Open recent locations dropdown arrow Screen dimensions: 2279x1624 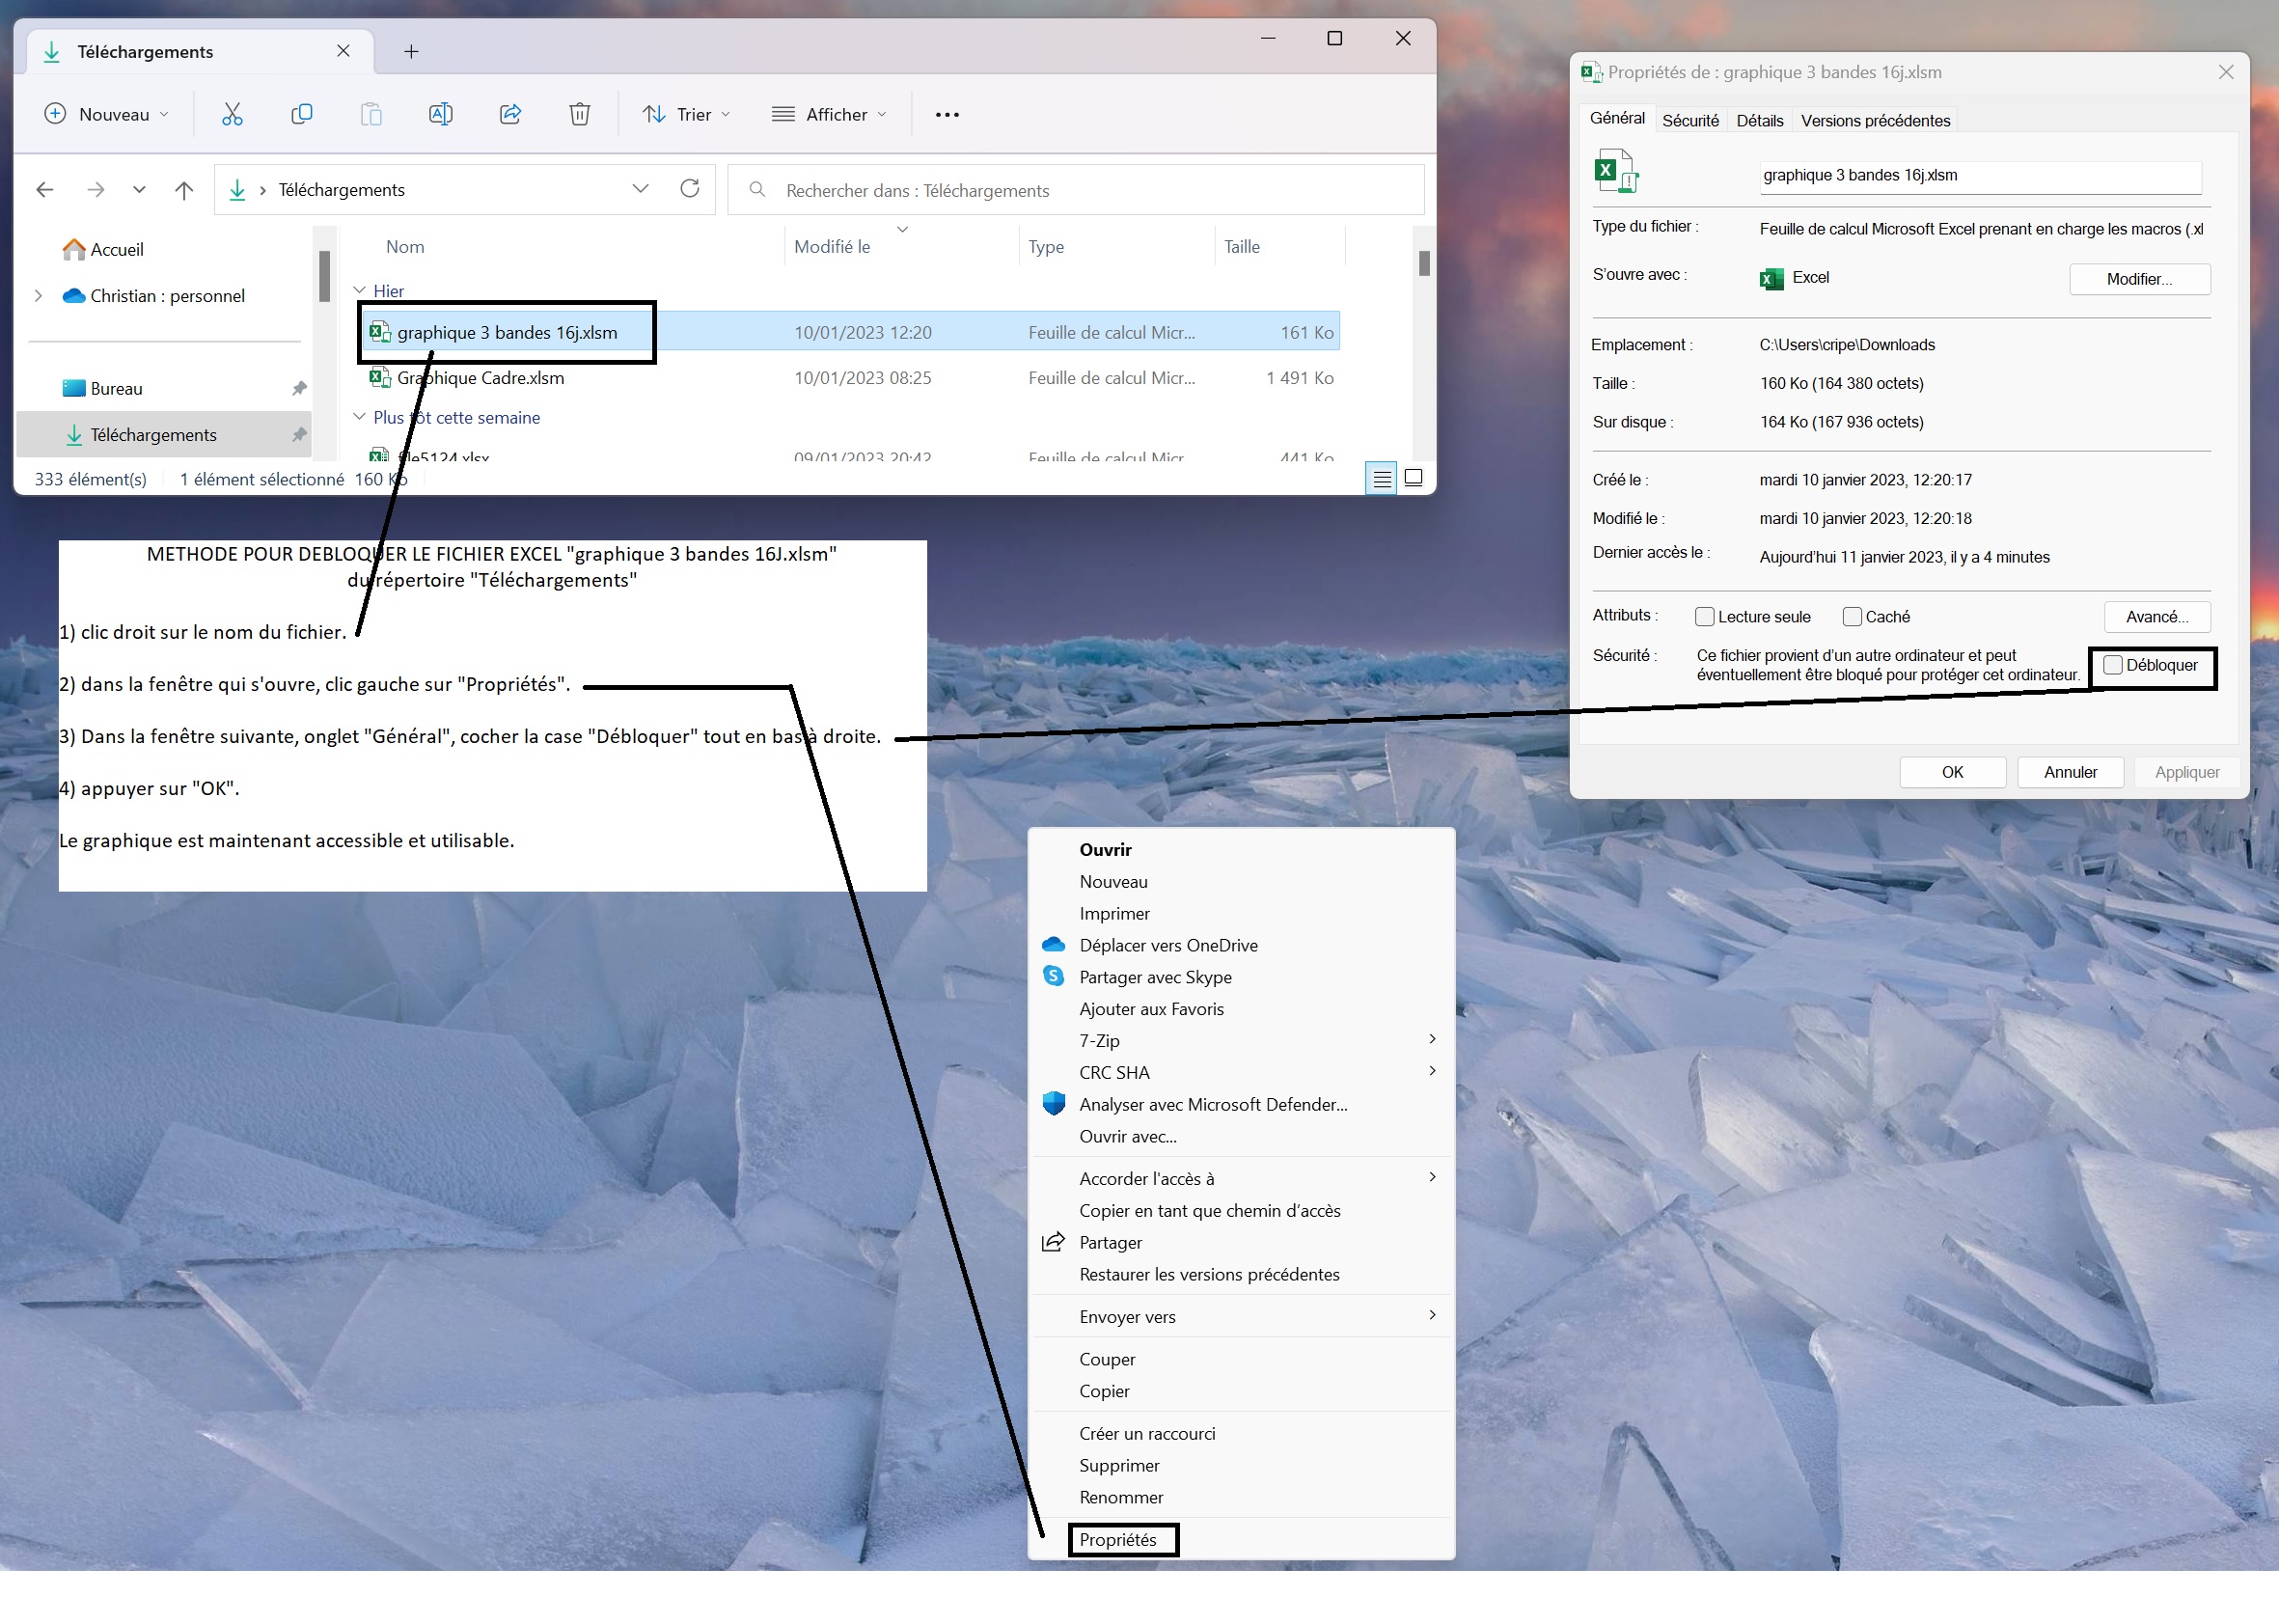139,189
